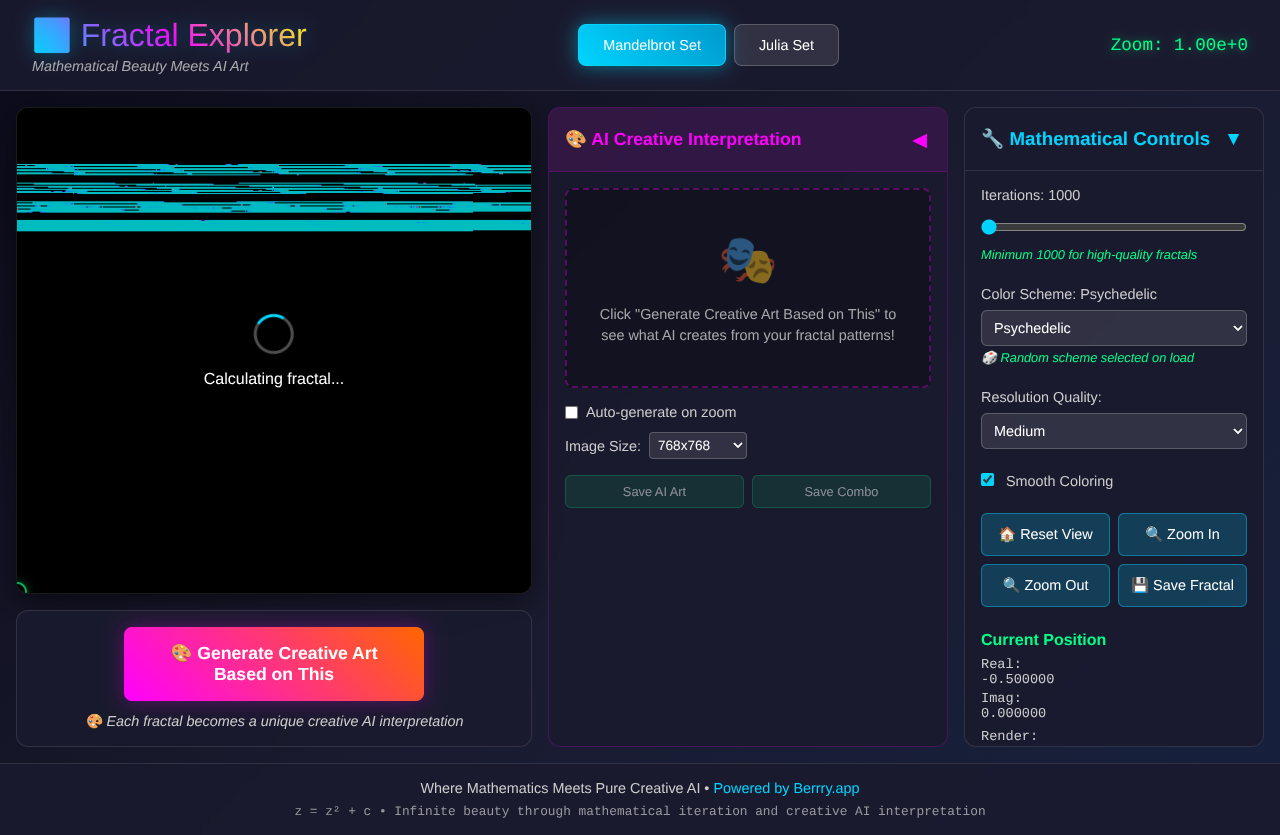Click the theater masks icon in the AI panel
This screenshot has height=835, width=1280.
[747, 261]
